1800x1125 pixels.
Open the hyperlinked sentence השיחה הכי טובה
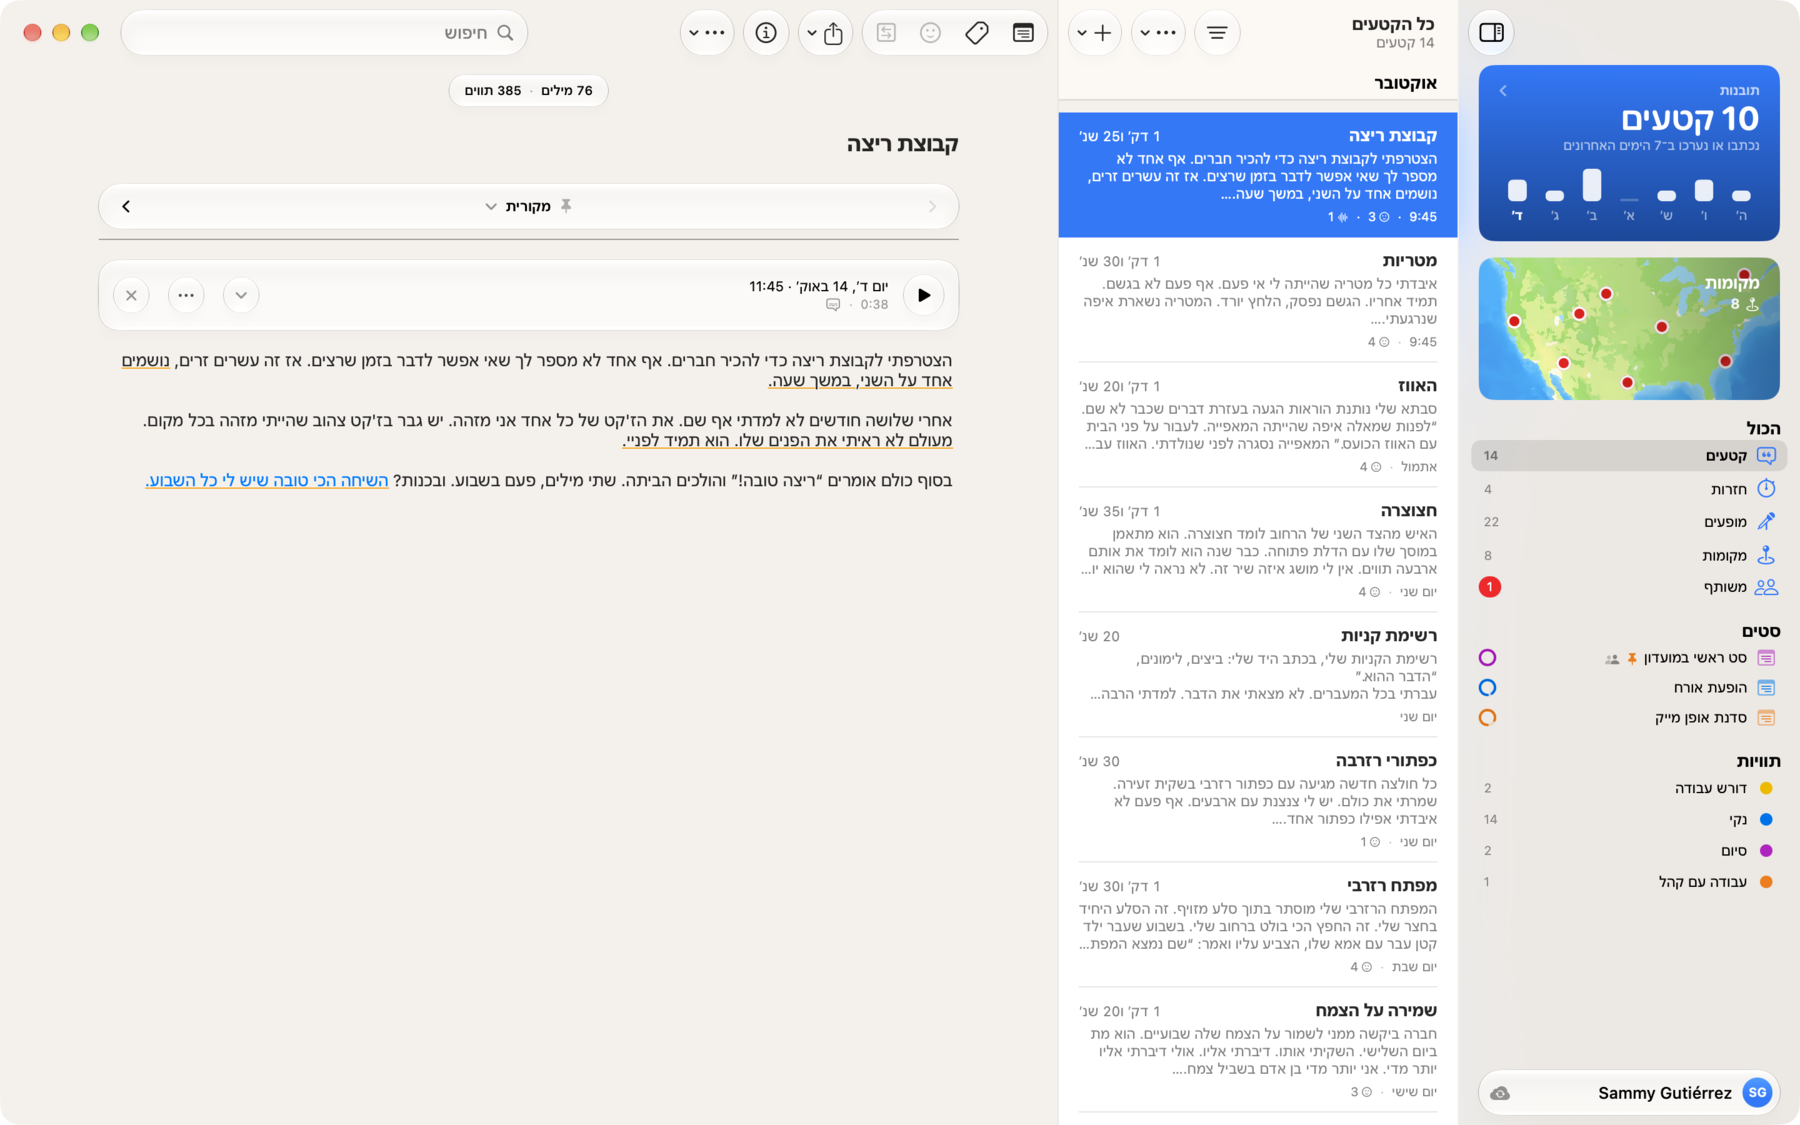point(267,480)
